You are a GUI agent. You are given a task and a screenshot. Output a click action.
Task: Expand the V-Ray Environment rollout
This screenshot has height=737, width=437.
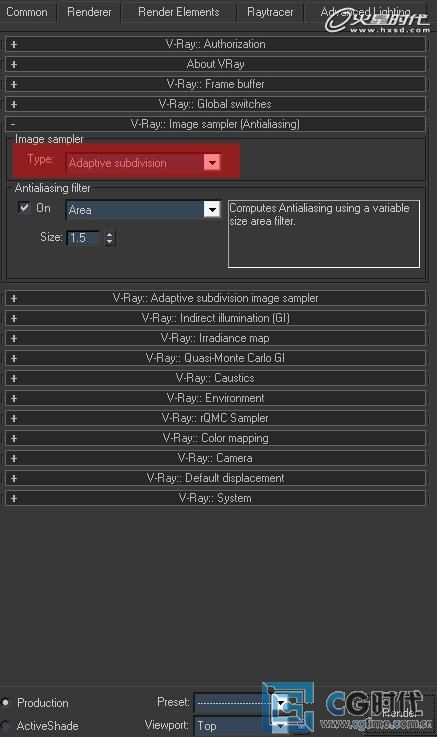click(216, 398)
